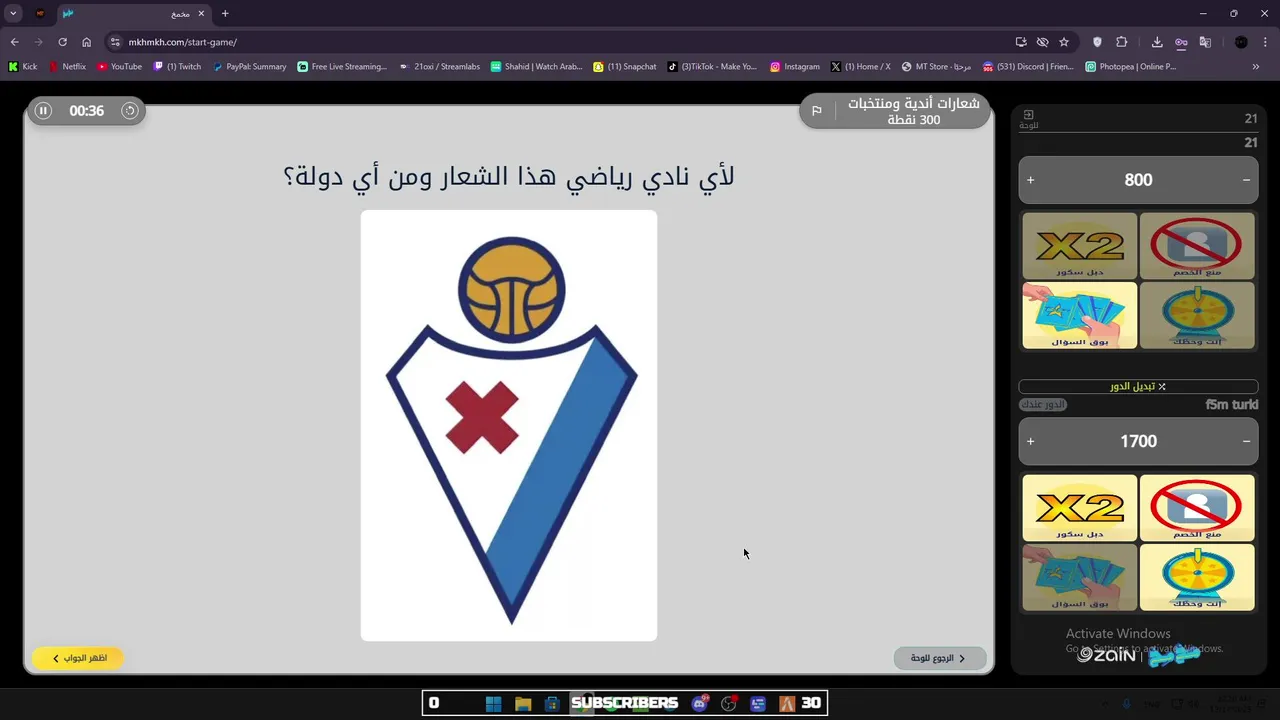Use f5m turki's wheel card
The width and height of the screenshot is (1280, 720).
(1196, 577)
